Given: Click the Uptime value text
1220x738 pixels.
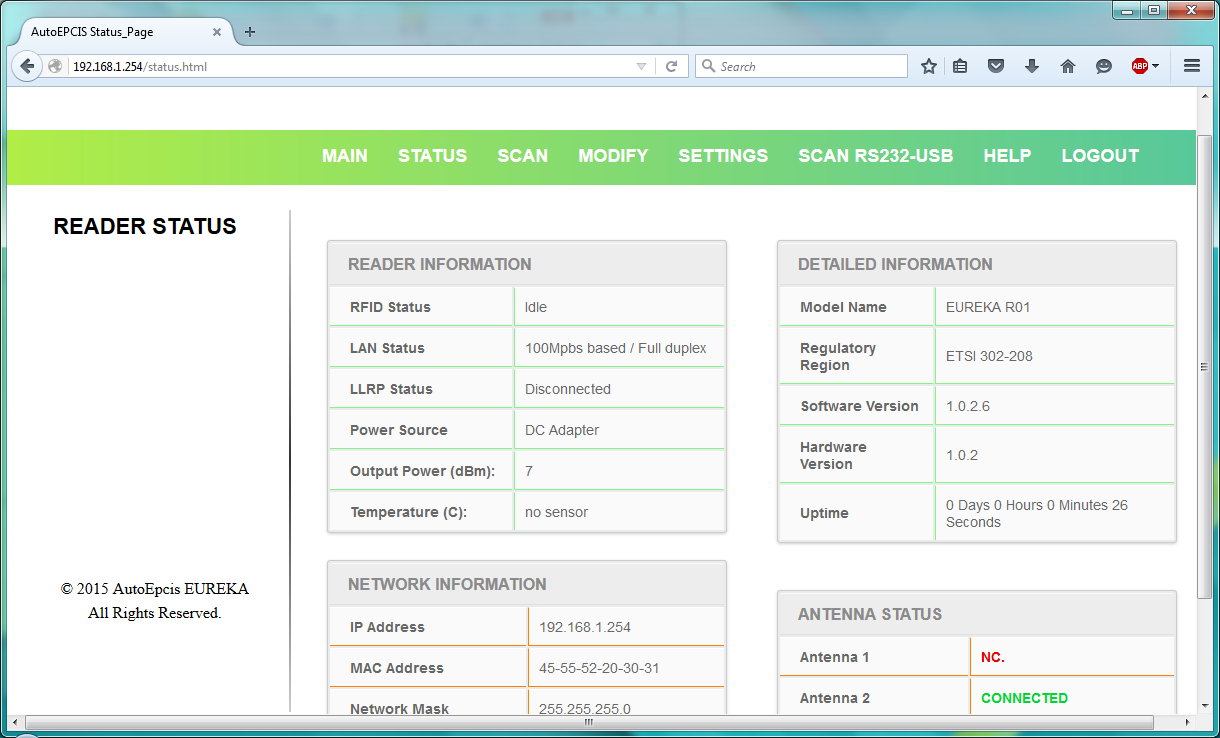Looking at the screenshot, I should pyautogui.click(x=1037, y=514).
